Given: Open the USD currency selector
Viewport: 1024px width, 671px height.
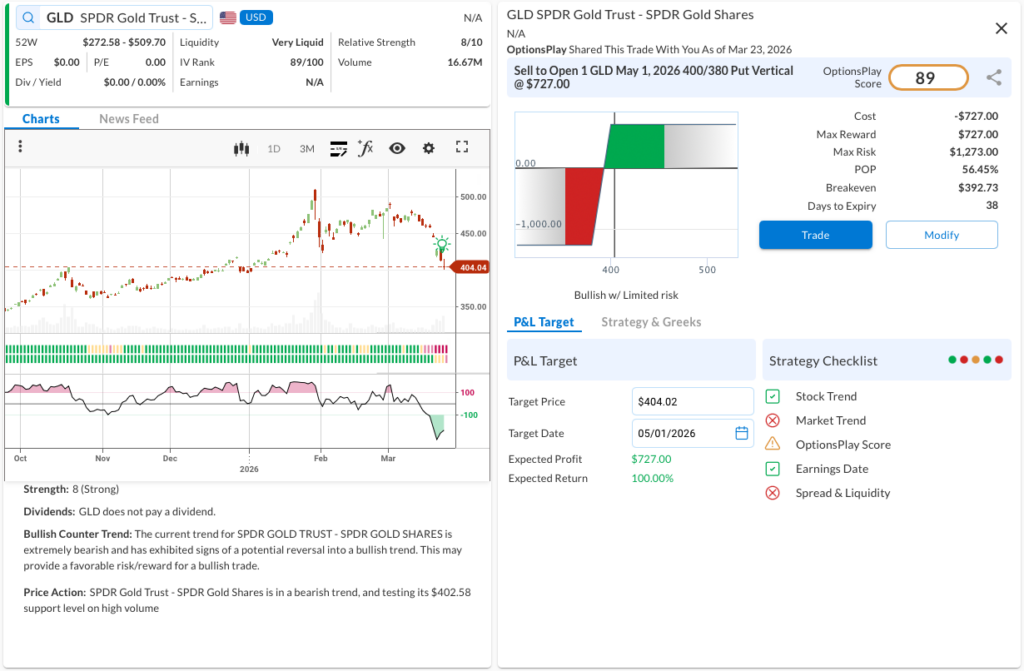Looking at the screenshot, I should coord(256,18).
